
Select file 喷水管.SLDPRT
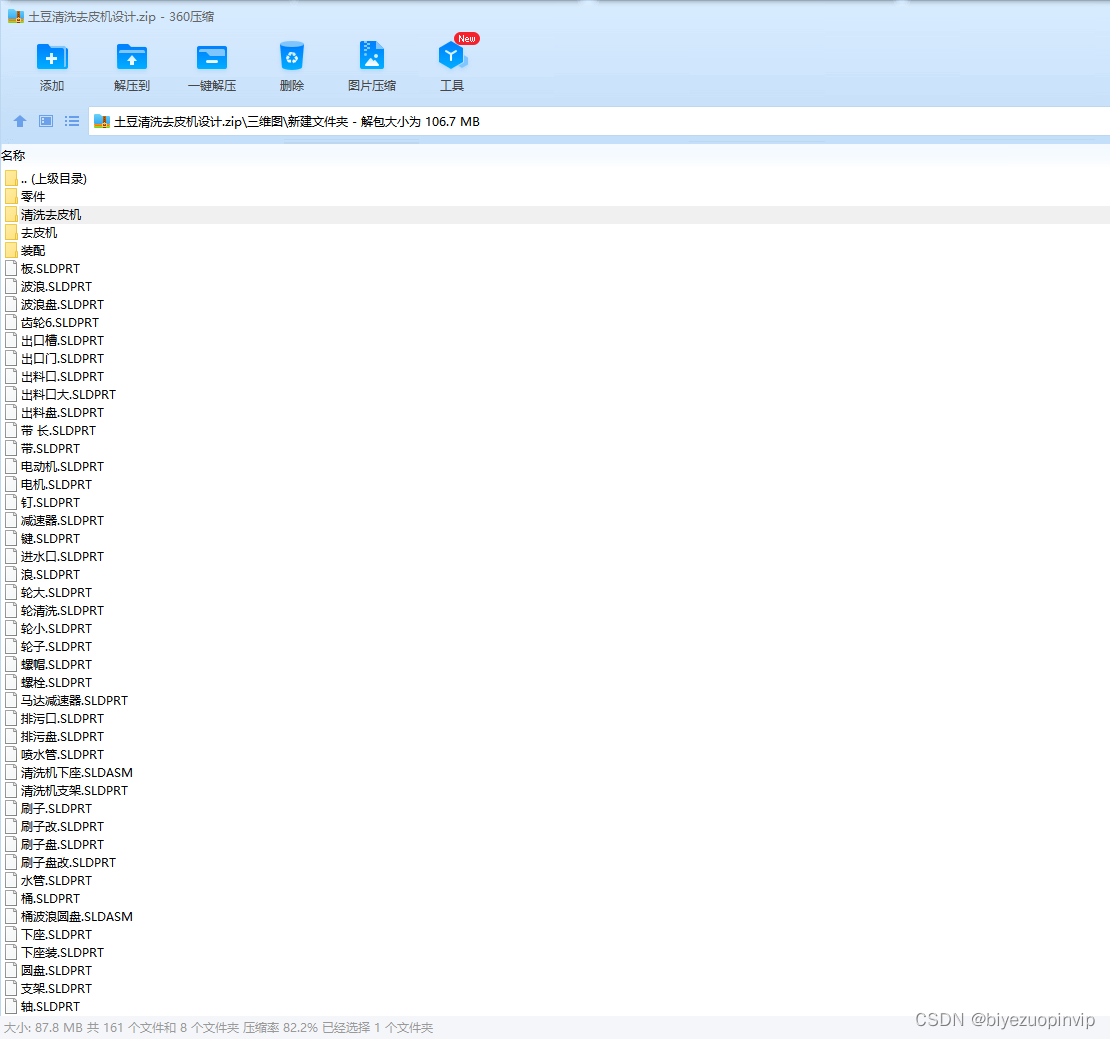[62, 755]
